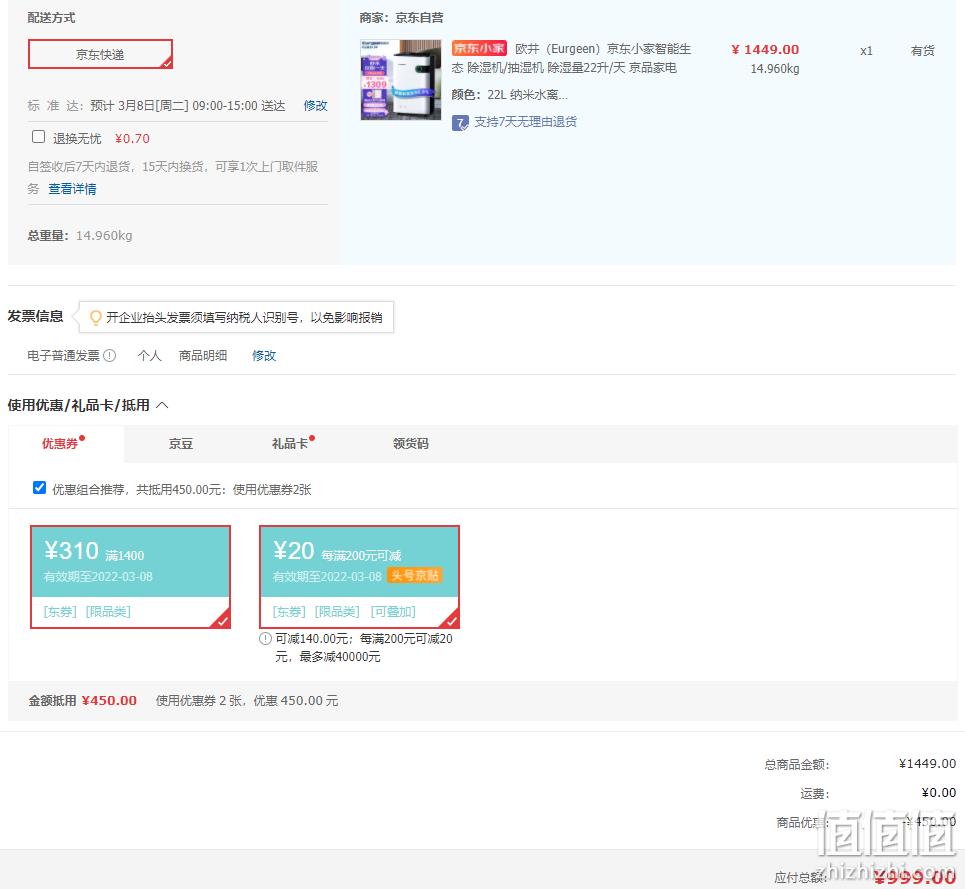
Task: Select the 京东快递 delivery method
Action: pos(100,54)
